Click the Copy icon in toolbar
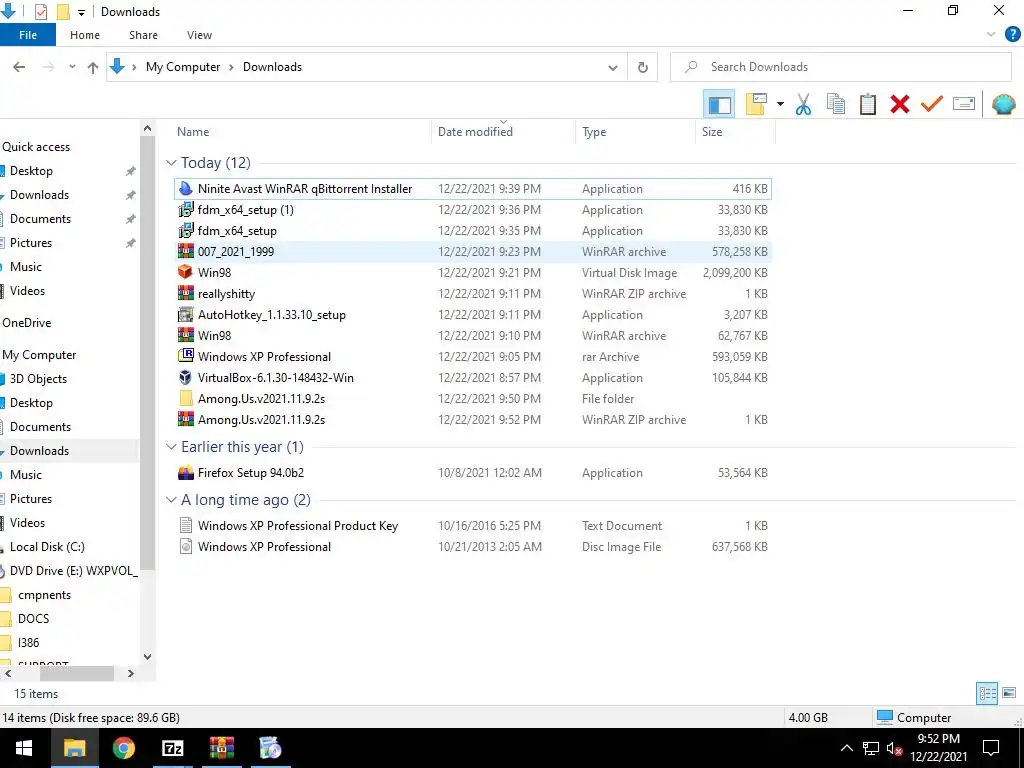 [x=835, y=104]
